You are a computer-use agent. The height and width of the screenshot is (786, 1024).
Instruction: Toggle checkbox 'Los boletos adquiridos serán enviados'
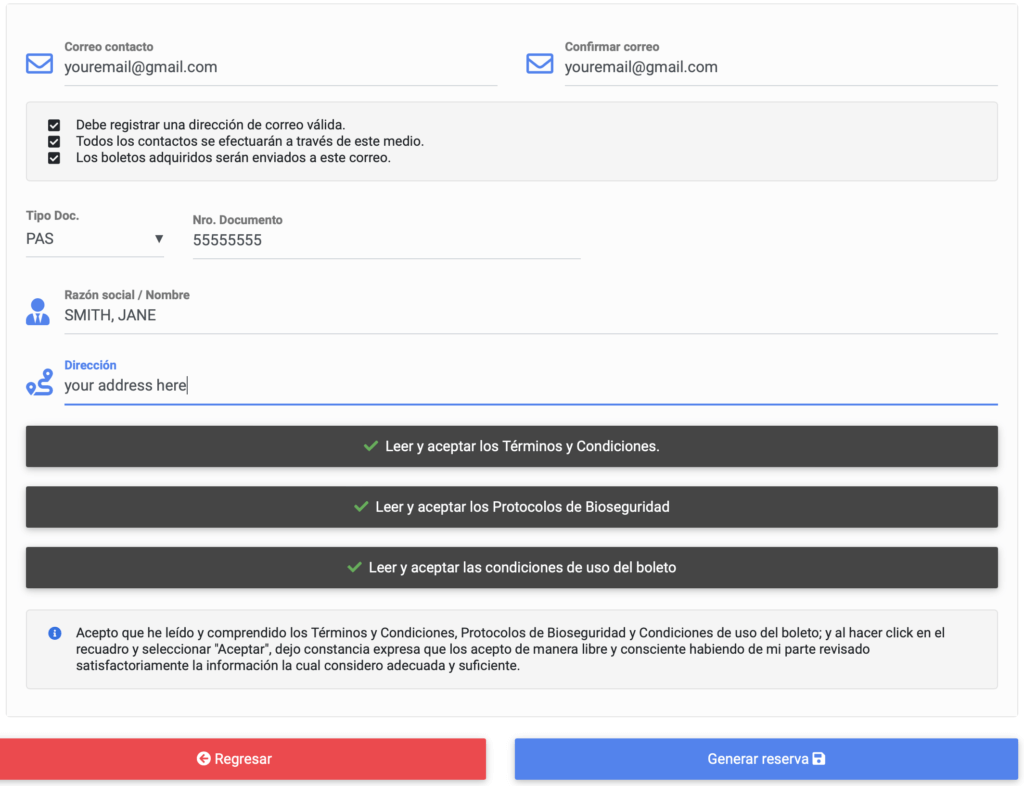(x=54, y=157)
